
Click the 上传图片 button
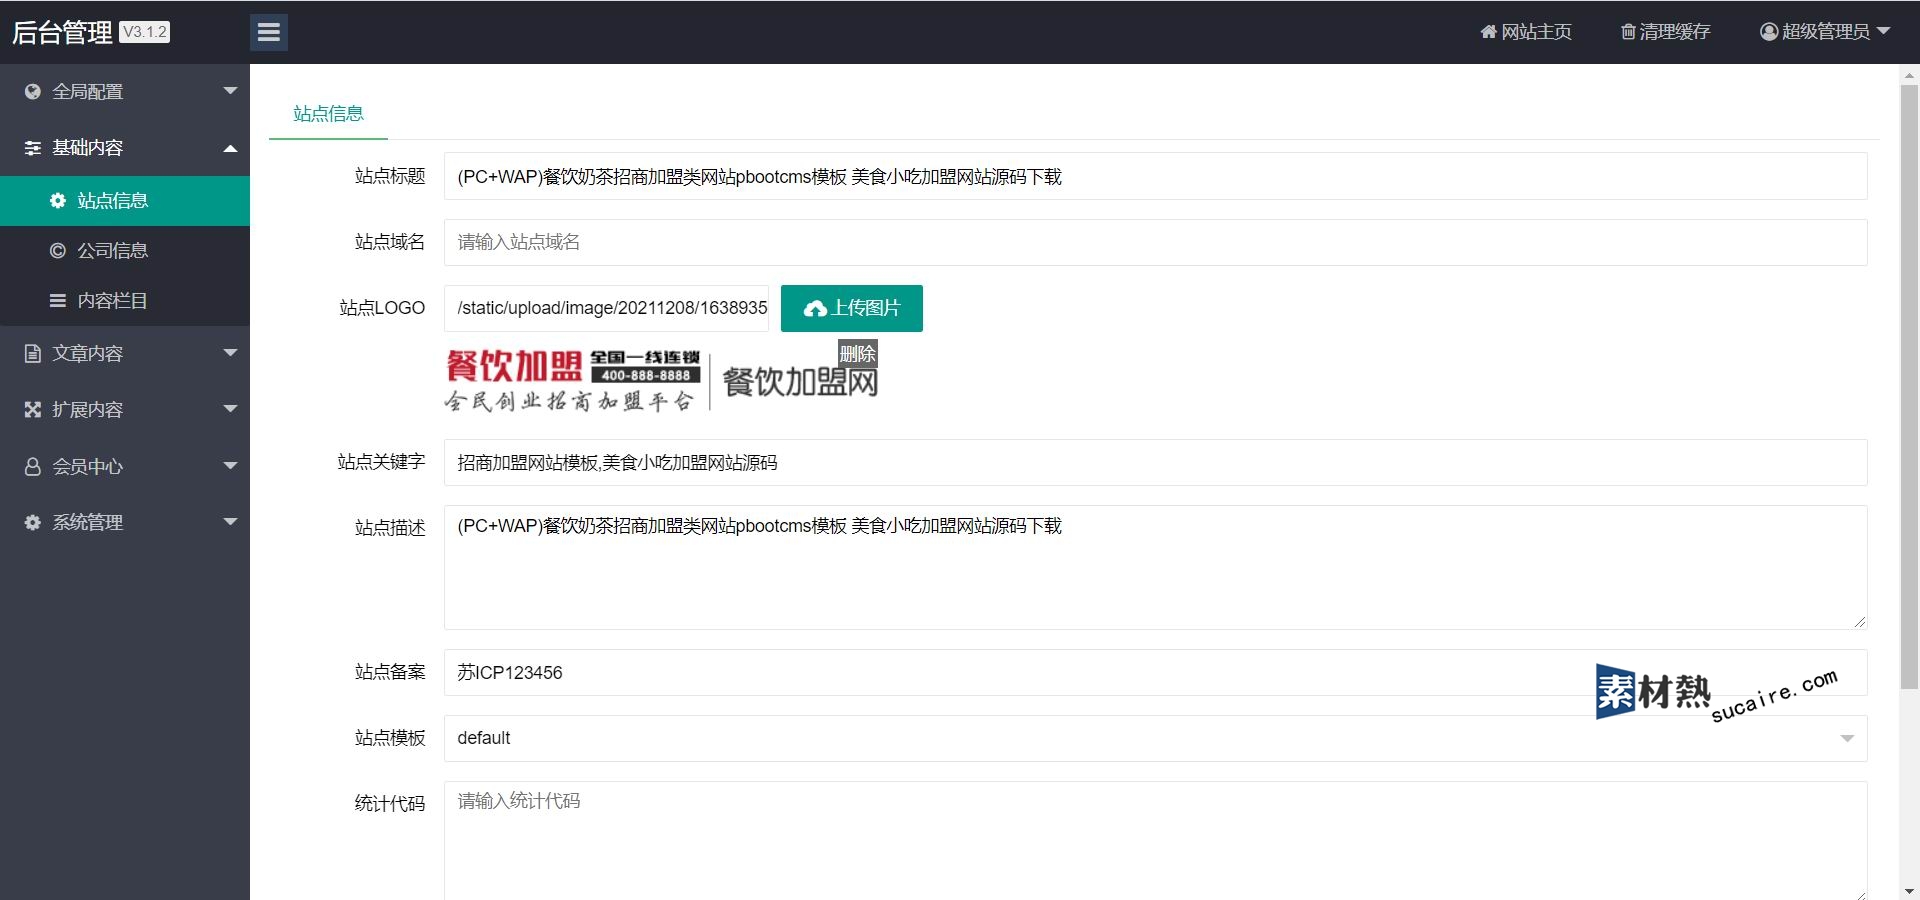[852, 308]
